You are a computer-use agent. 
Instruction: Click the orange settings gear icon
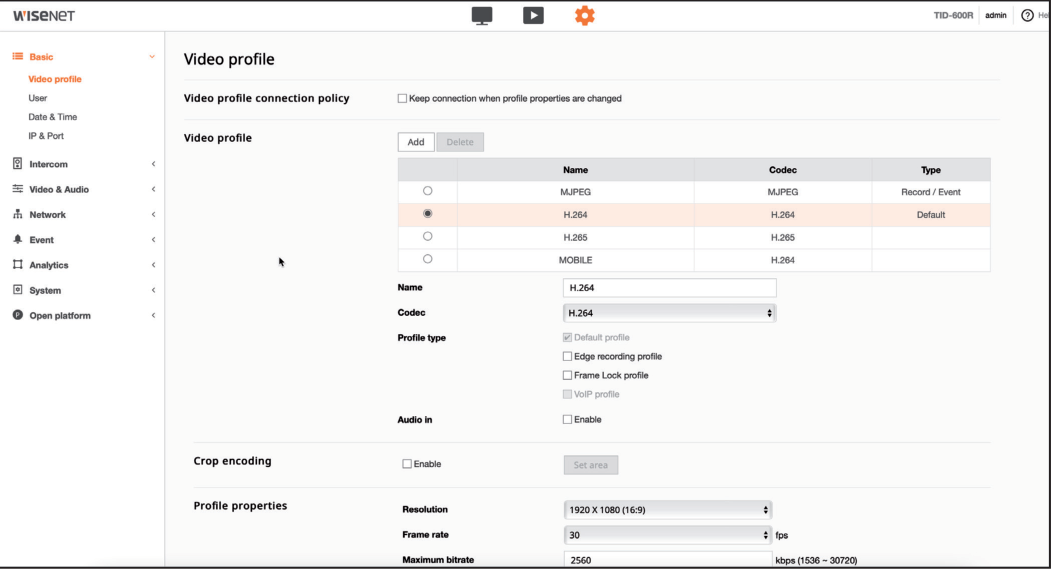pyautogui.click(x=584, y=15)
